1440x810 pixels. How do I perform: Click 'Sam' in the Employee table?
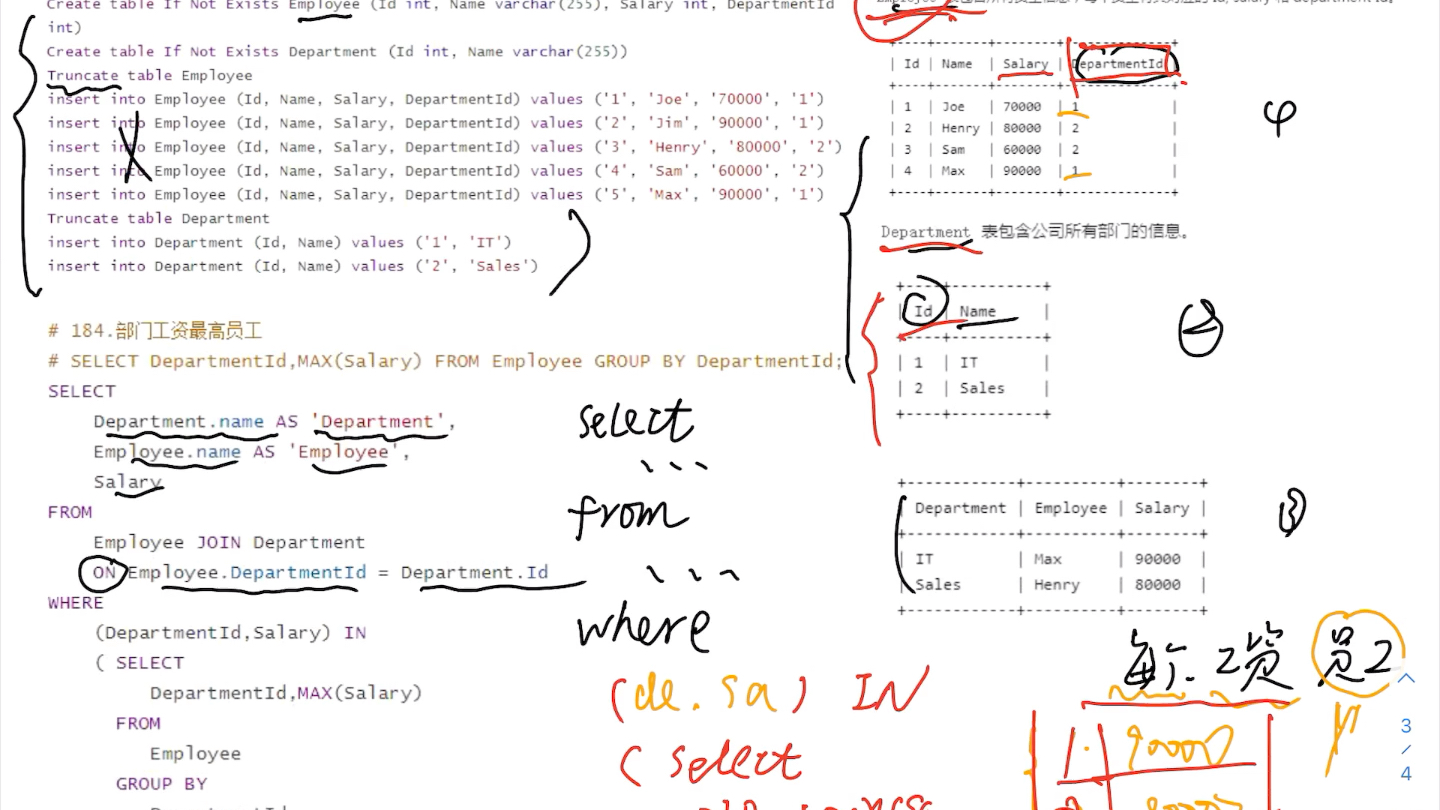[x=953, y=150]
